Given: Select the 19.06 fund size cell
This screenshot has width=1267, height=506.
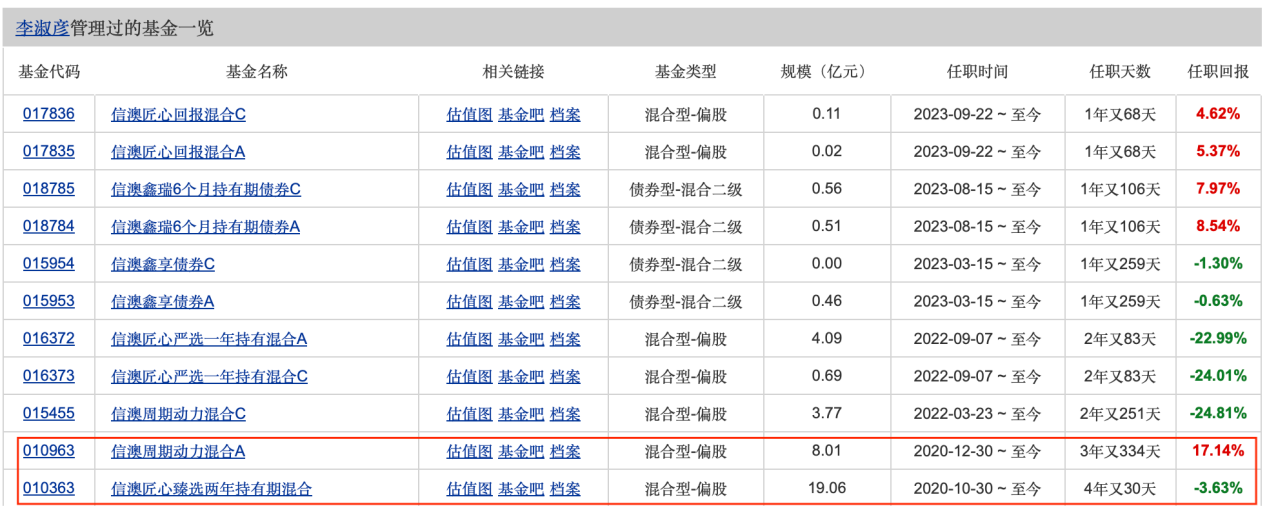Looking at the screenshot, I should click(x=827, y=489).
